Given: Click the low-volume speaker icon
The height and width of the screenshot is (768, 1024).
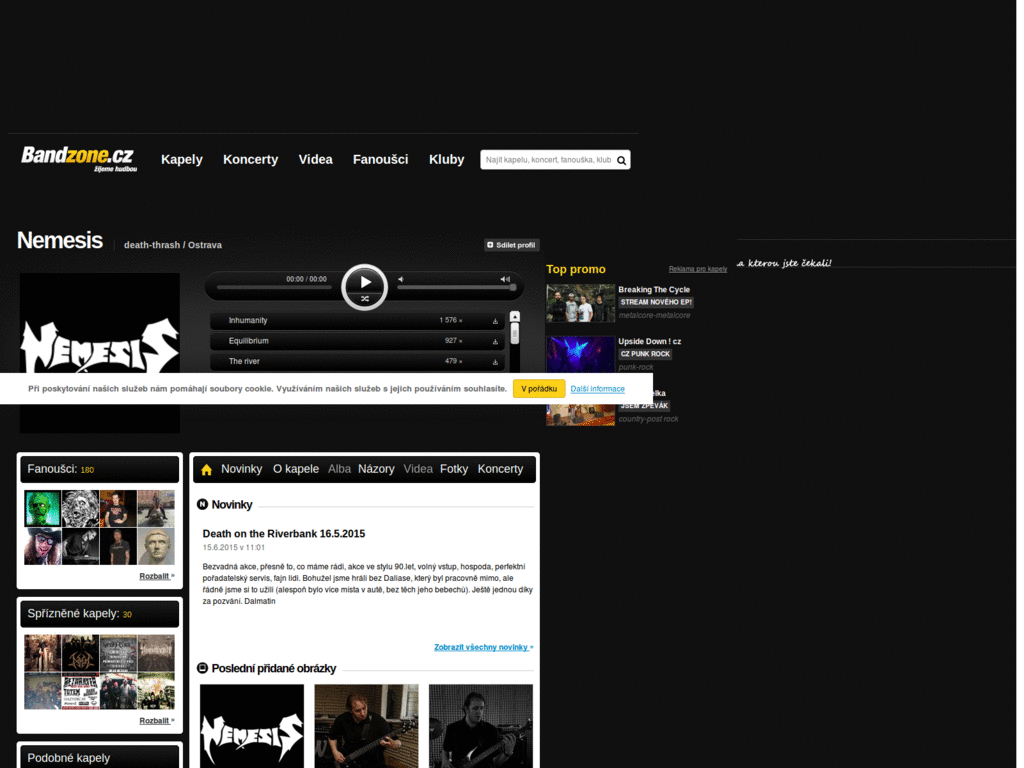Looking at the screenshot, I should tap(401, 280).
